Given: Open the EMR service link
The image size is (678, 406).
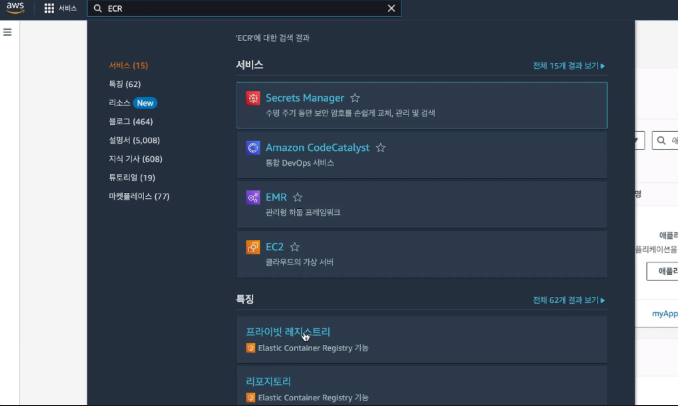Looking at the screenshot, I should tap(276, 198).
